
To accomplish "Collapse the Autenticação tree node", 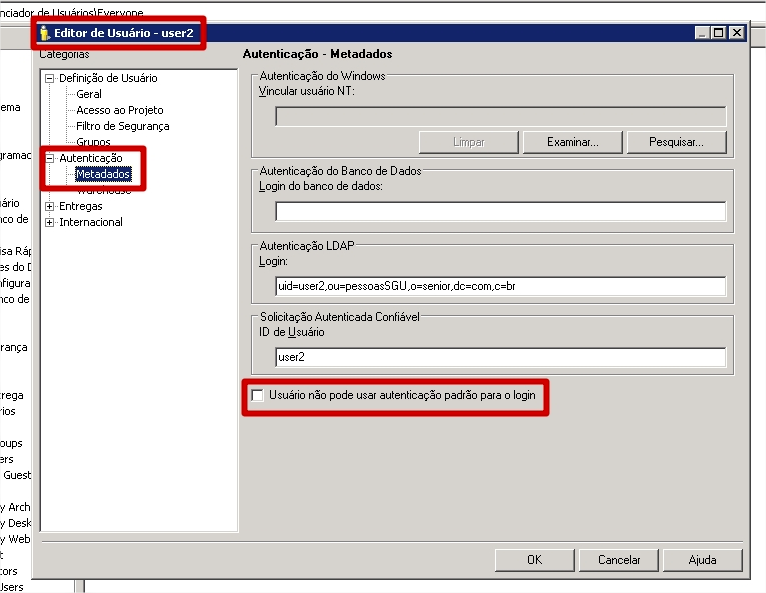I will click(49, 158).
